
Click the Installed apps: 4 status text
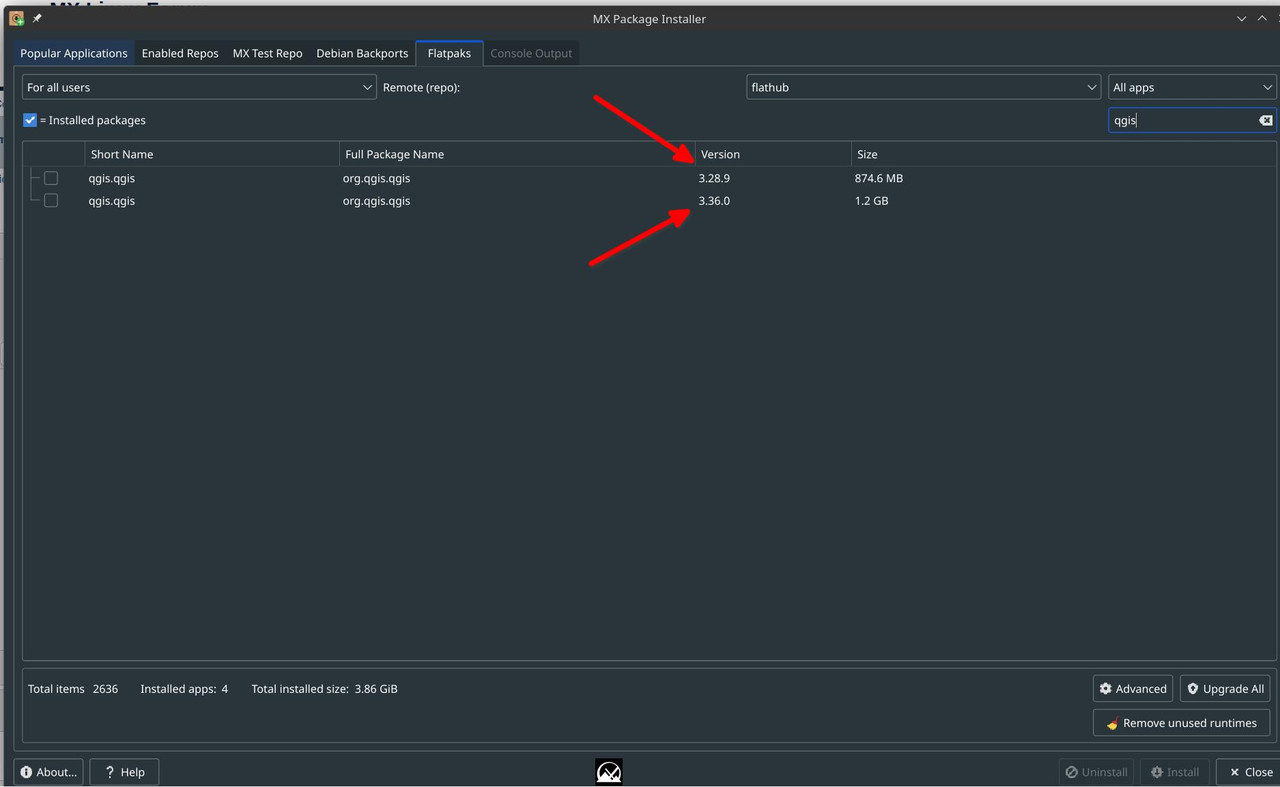[x=184, y=689]
